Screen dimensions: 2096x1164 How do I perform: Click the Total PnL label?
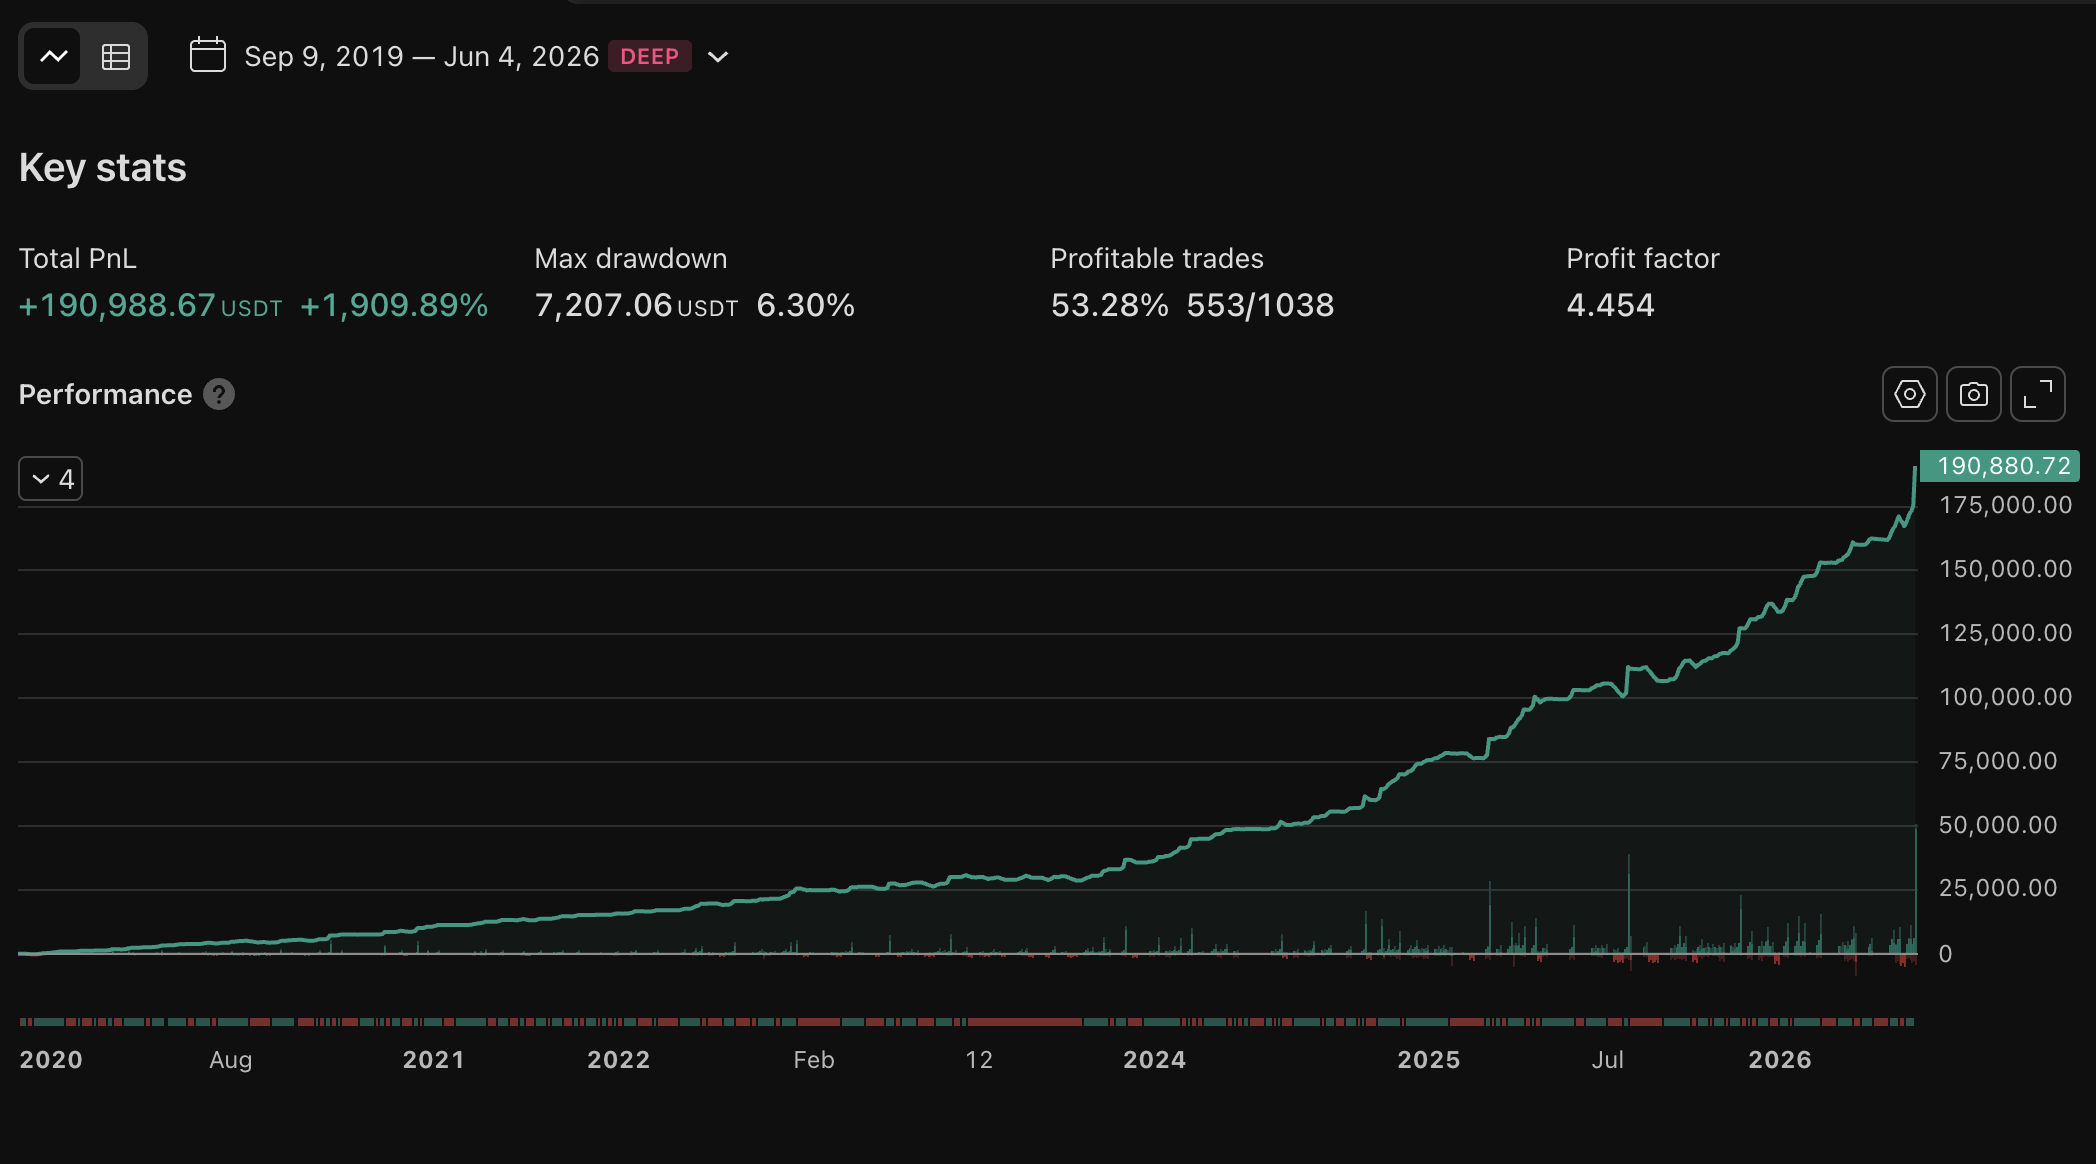pos(78,259)
